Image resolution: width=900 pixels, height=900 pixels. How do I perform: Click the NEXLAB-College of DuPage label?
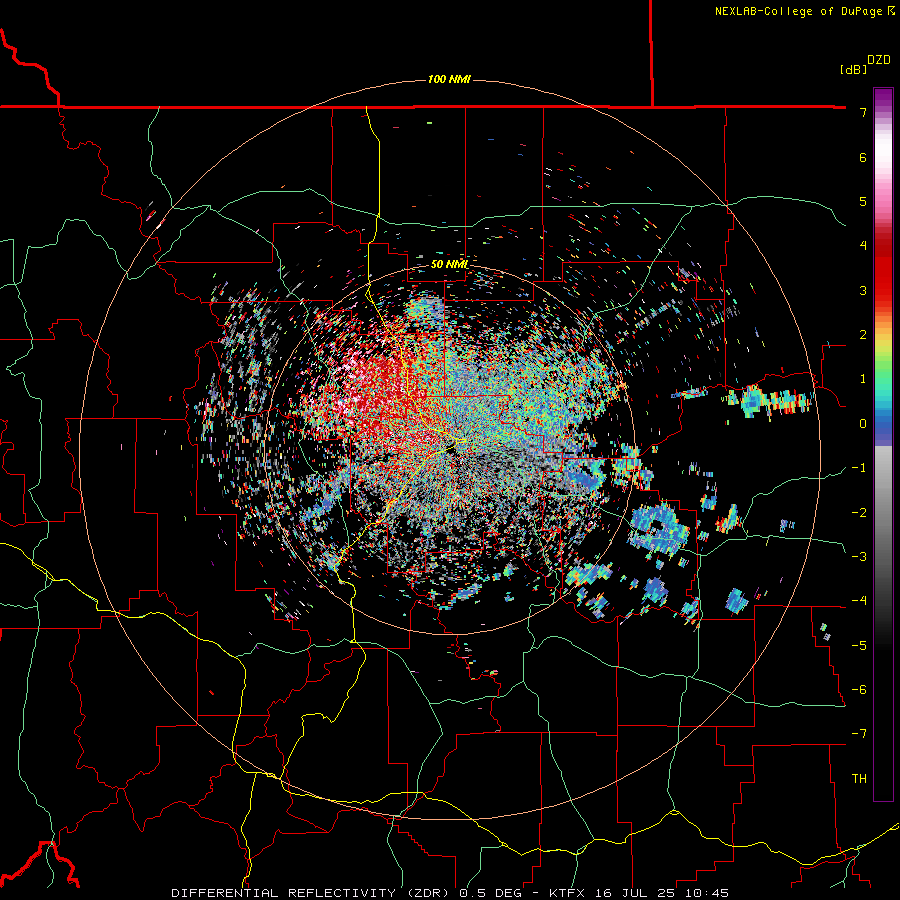(x=804, y=11)
